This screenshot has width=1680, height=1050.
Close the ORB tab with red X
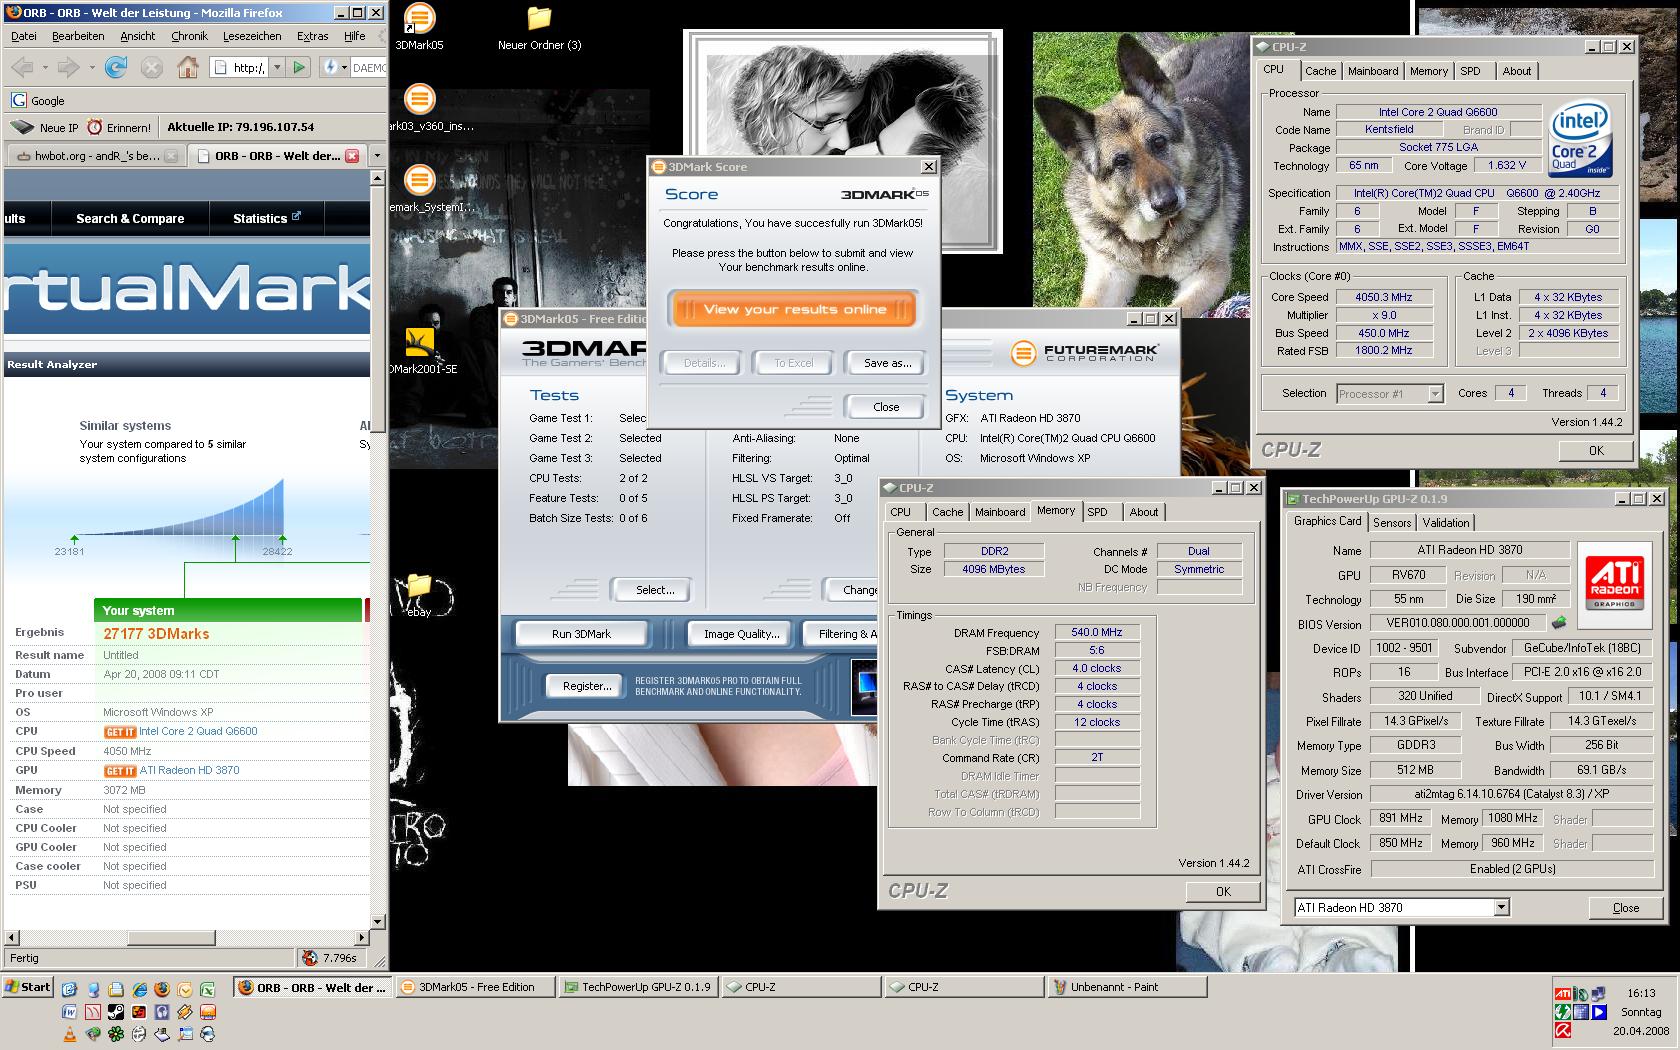tap(352, 156)
